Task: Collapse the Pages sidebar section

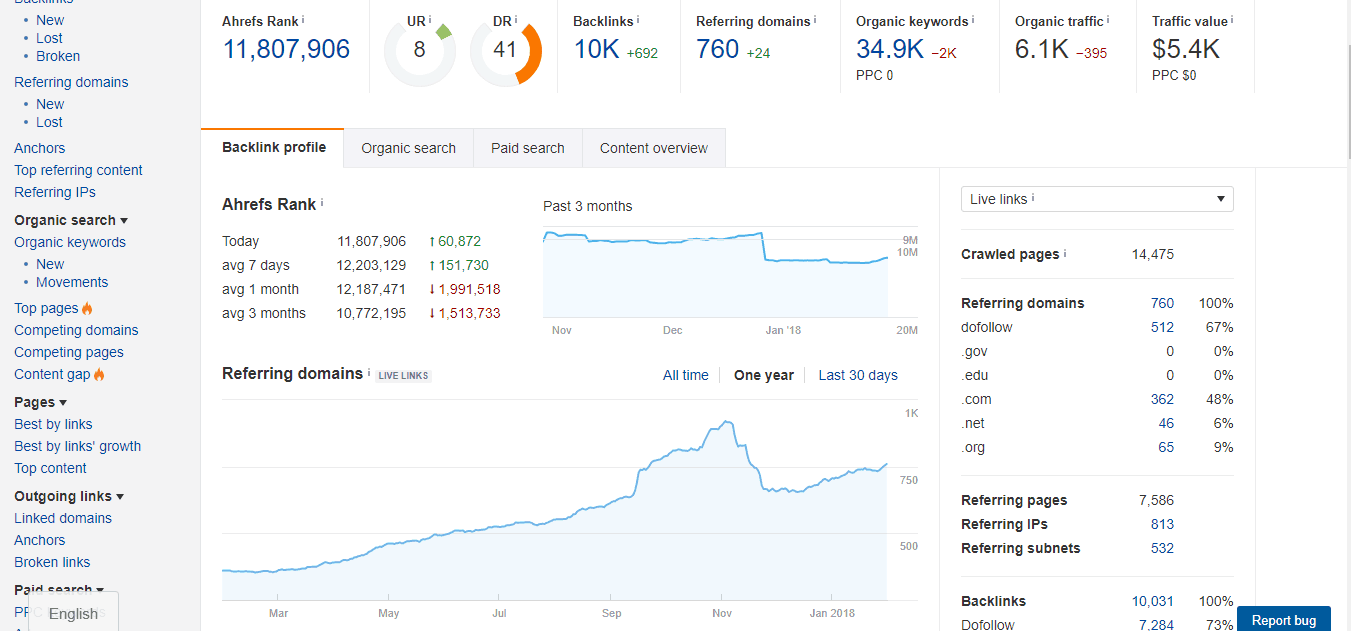Action: [x=41, y=402]
